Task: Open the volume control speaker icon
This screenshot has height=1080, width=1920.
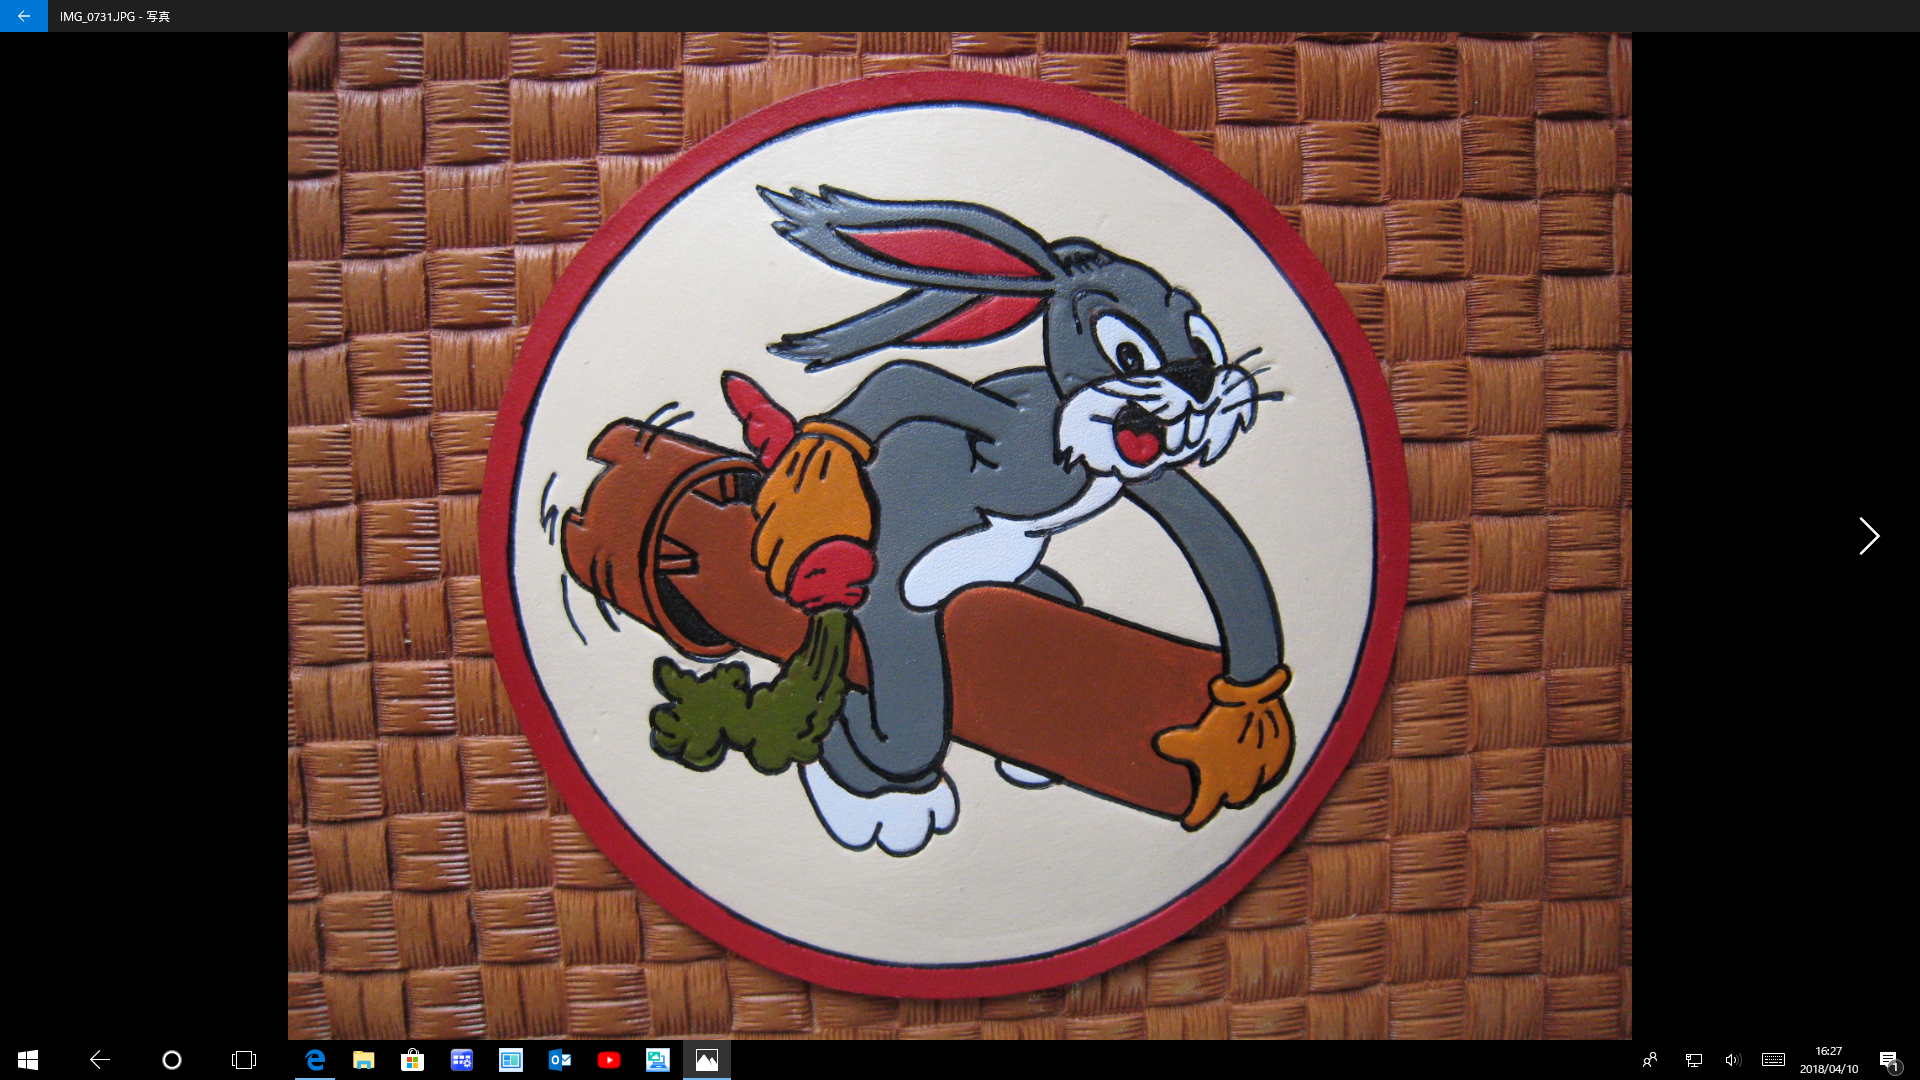Action: coord(1732,1060)
